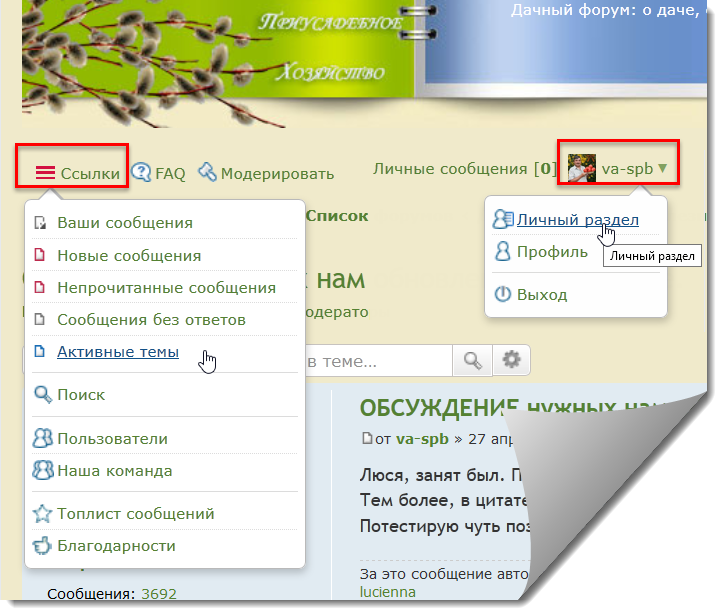Click the Выход power icon
722x615 pixels.
(504, 295)
